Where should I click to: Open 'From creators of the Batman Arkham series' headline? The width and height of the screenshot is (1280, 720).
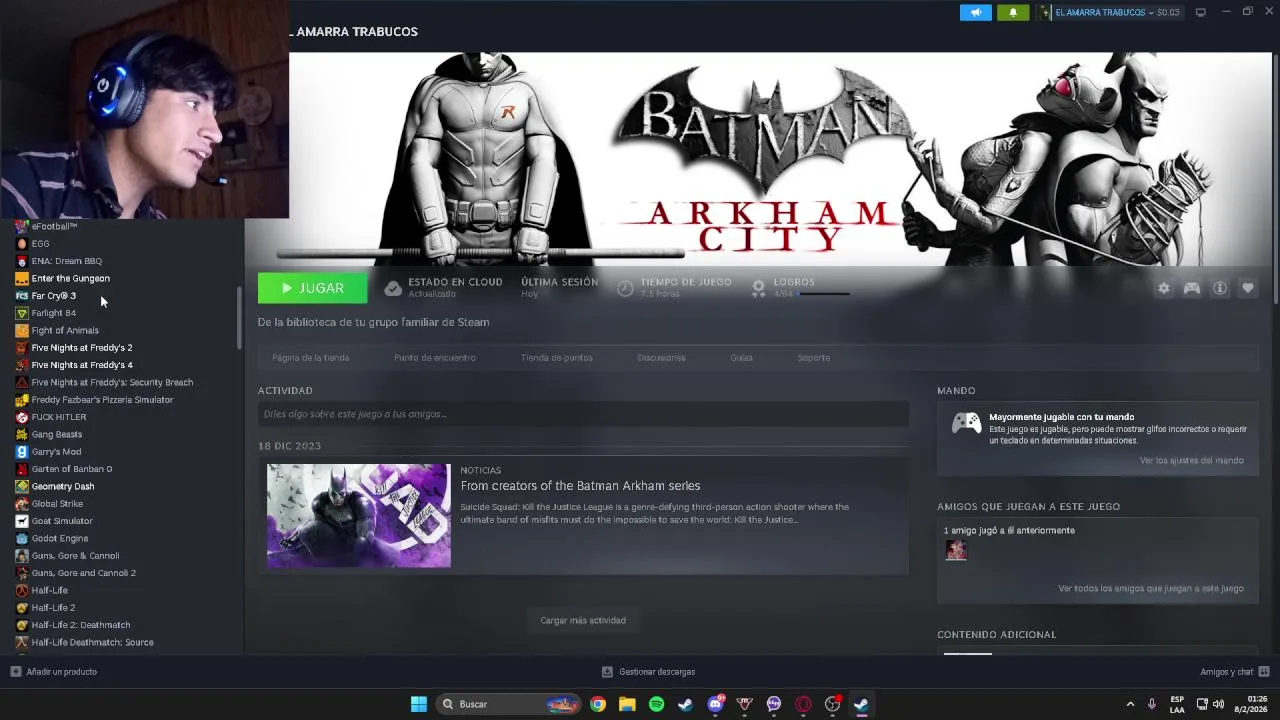580,486
